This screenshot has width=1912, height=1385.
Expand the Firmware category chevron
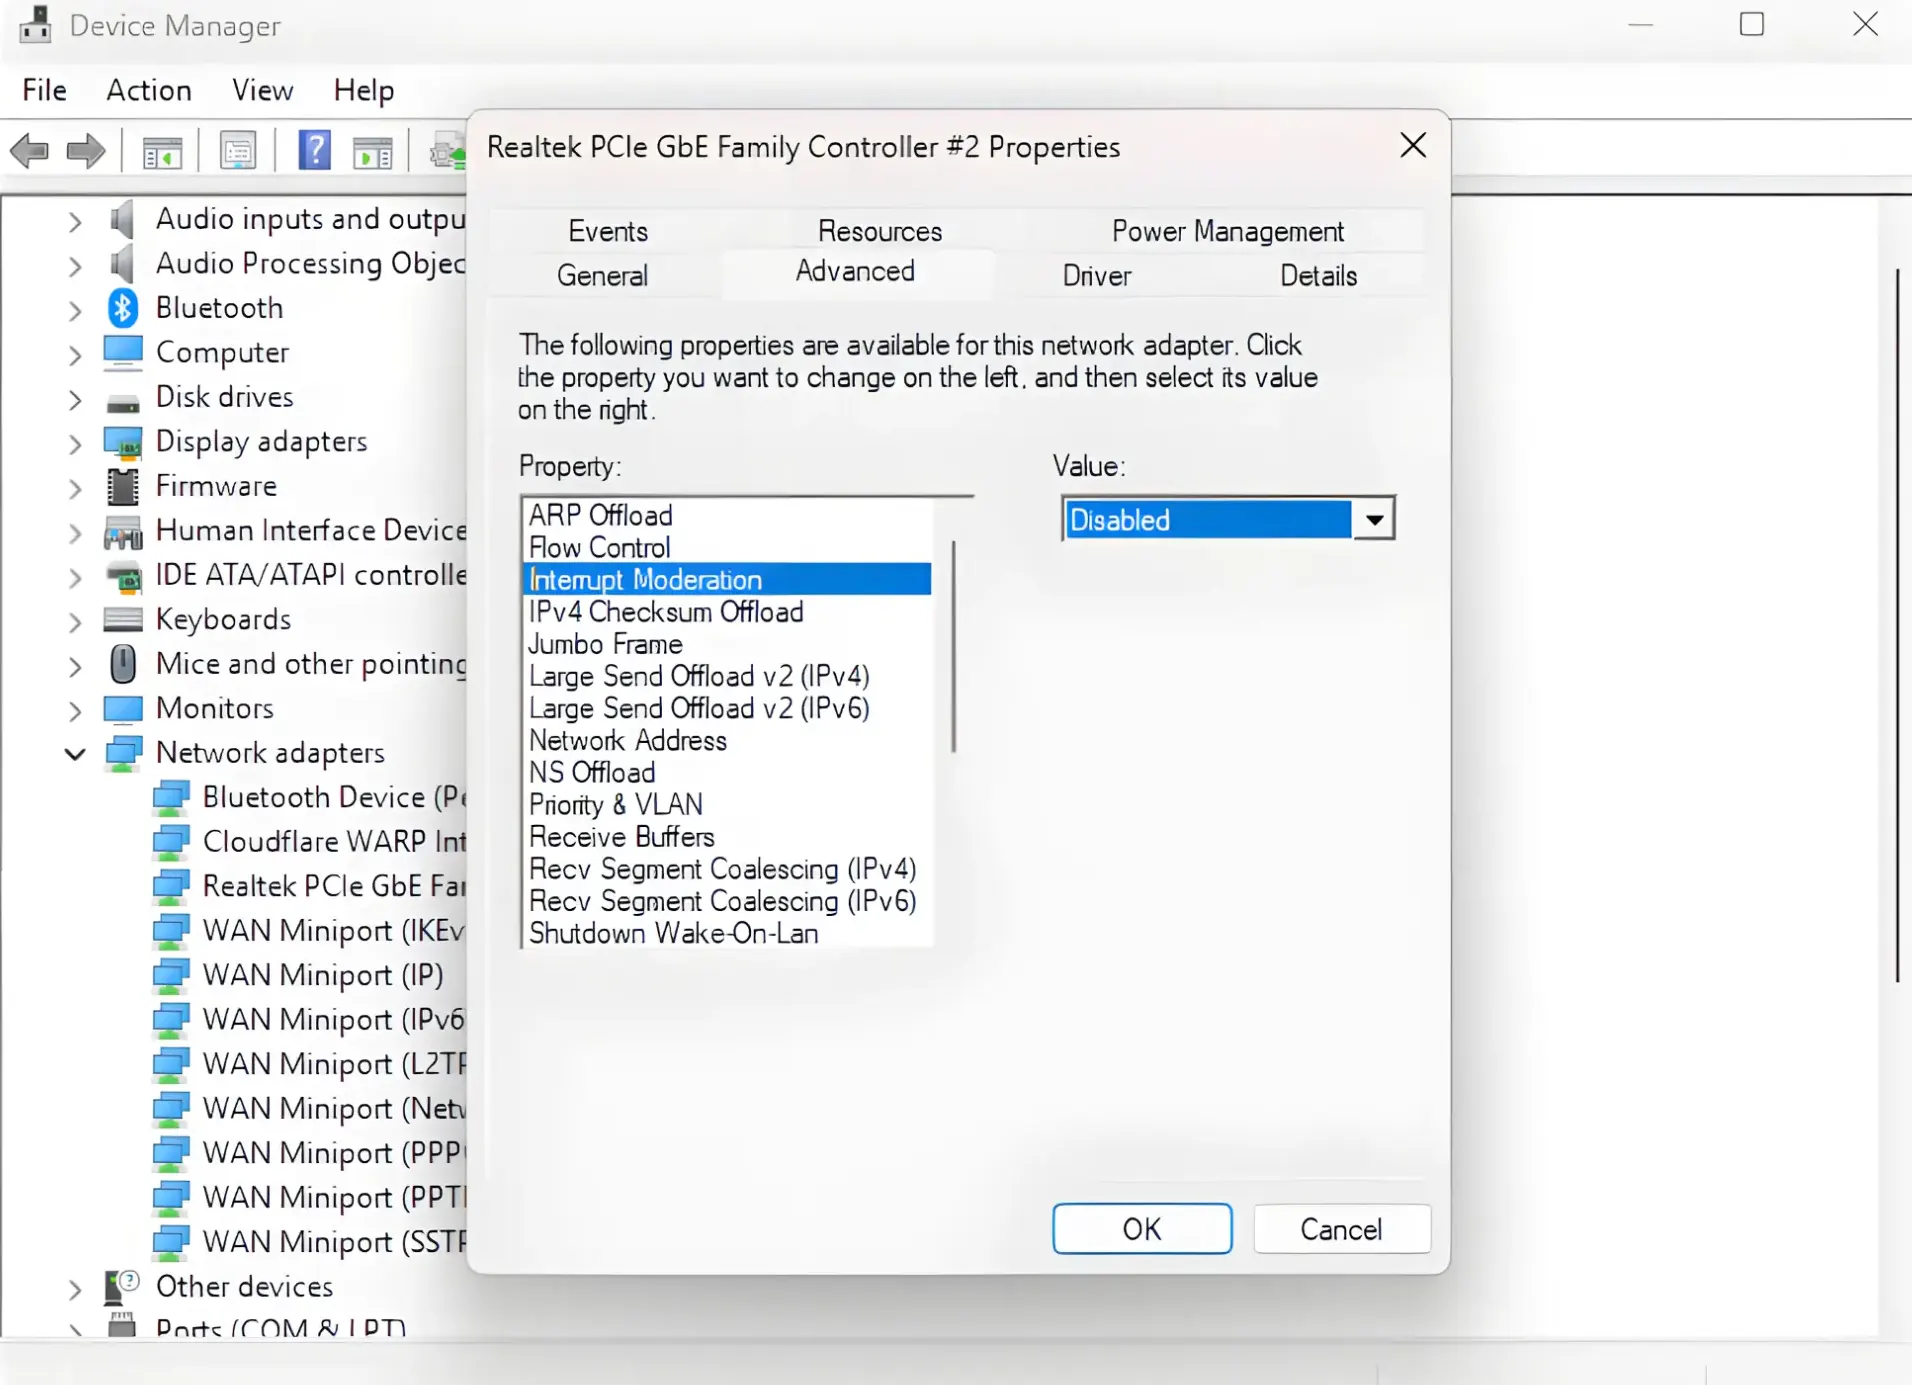click(75, 488)
